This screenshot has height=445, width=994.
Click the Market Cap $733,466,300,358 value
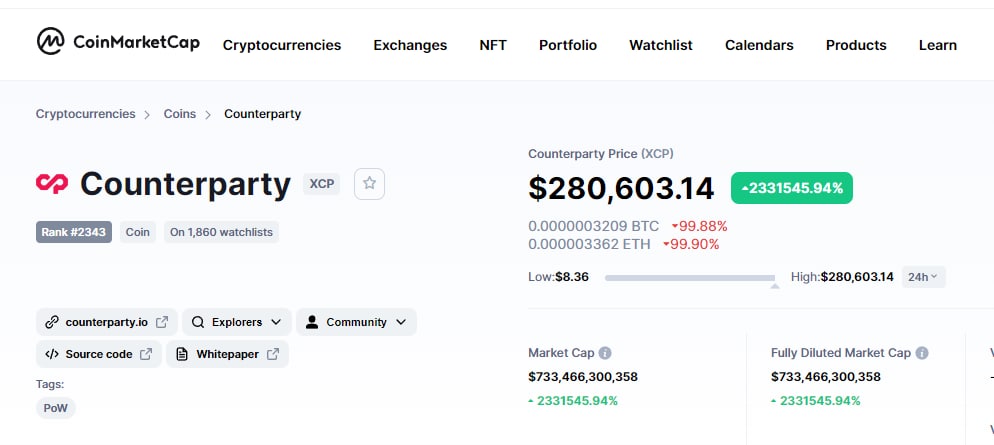(x=583, y=377)
